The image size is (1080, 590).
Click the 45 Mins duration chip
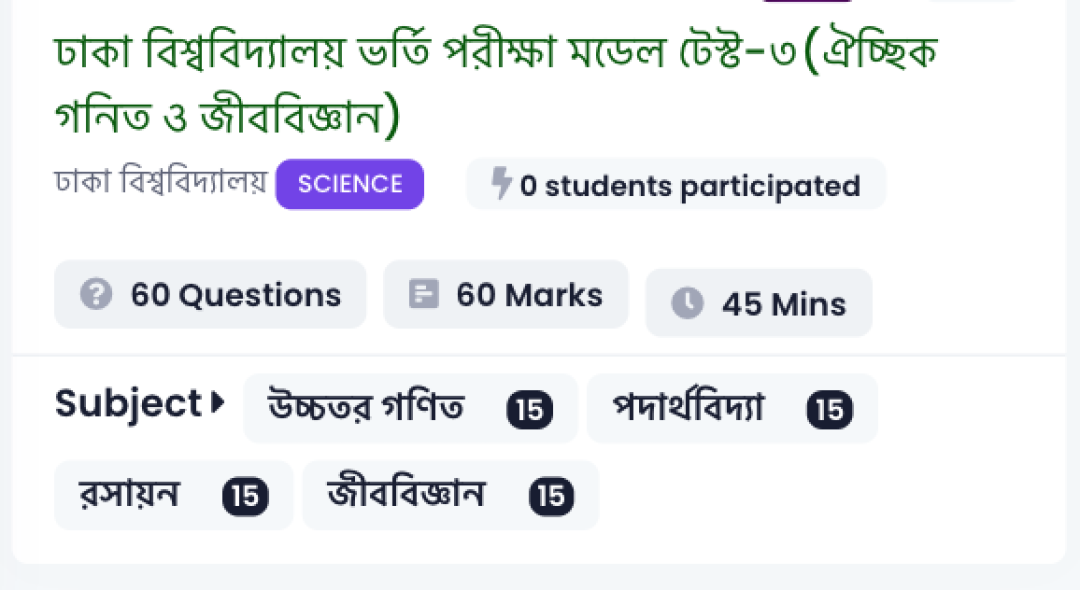pos(758,303)
